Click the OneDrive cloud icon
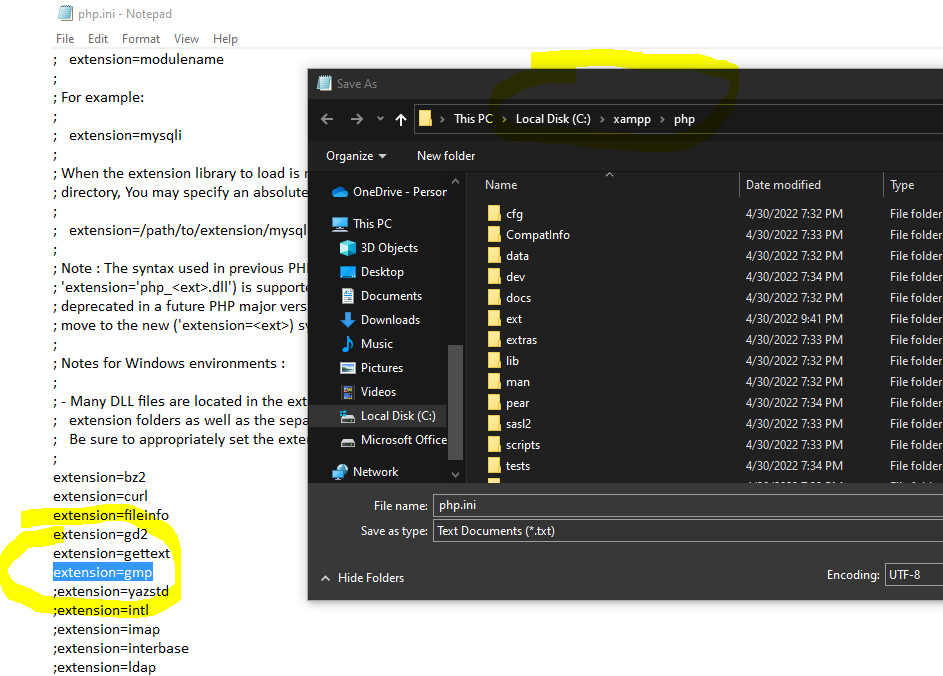Screen dimensions: 943x676 [340, 192]
